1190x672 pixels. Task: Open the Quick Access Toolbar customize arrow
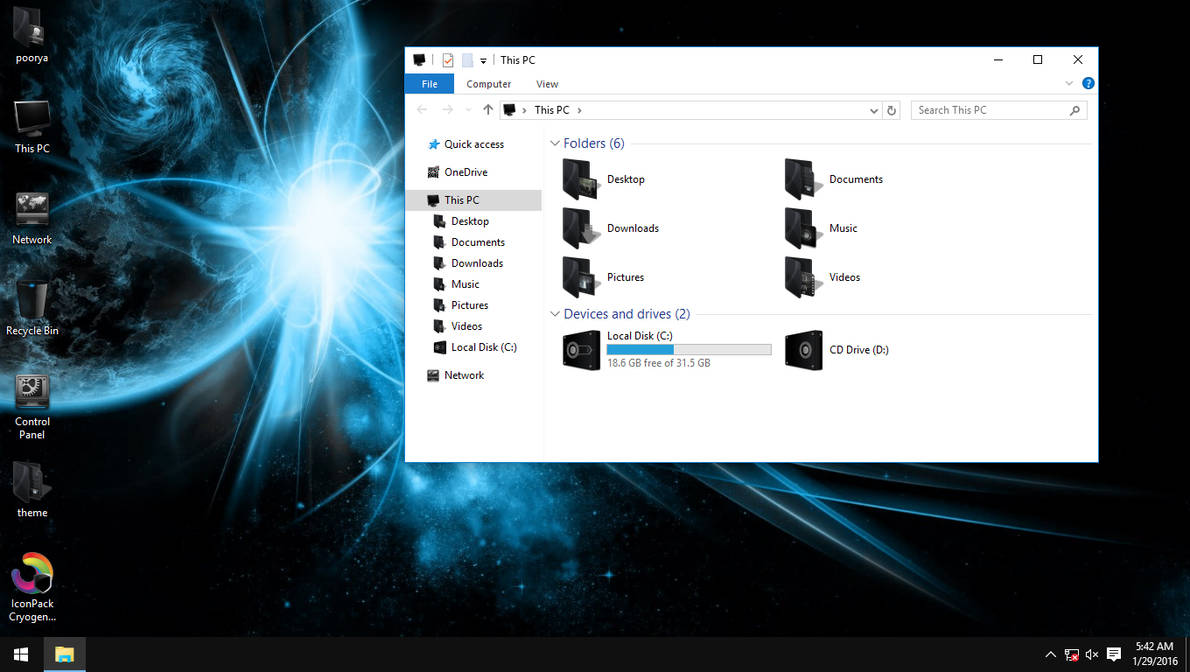pyautogui.click(x=482, y=60)
